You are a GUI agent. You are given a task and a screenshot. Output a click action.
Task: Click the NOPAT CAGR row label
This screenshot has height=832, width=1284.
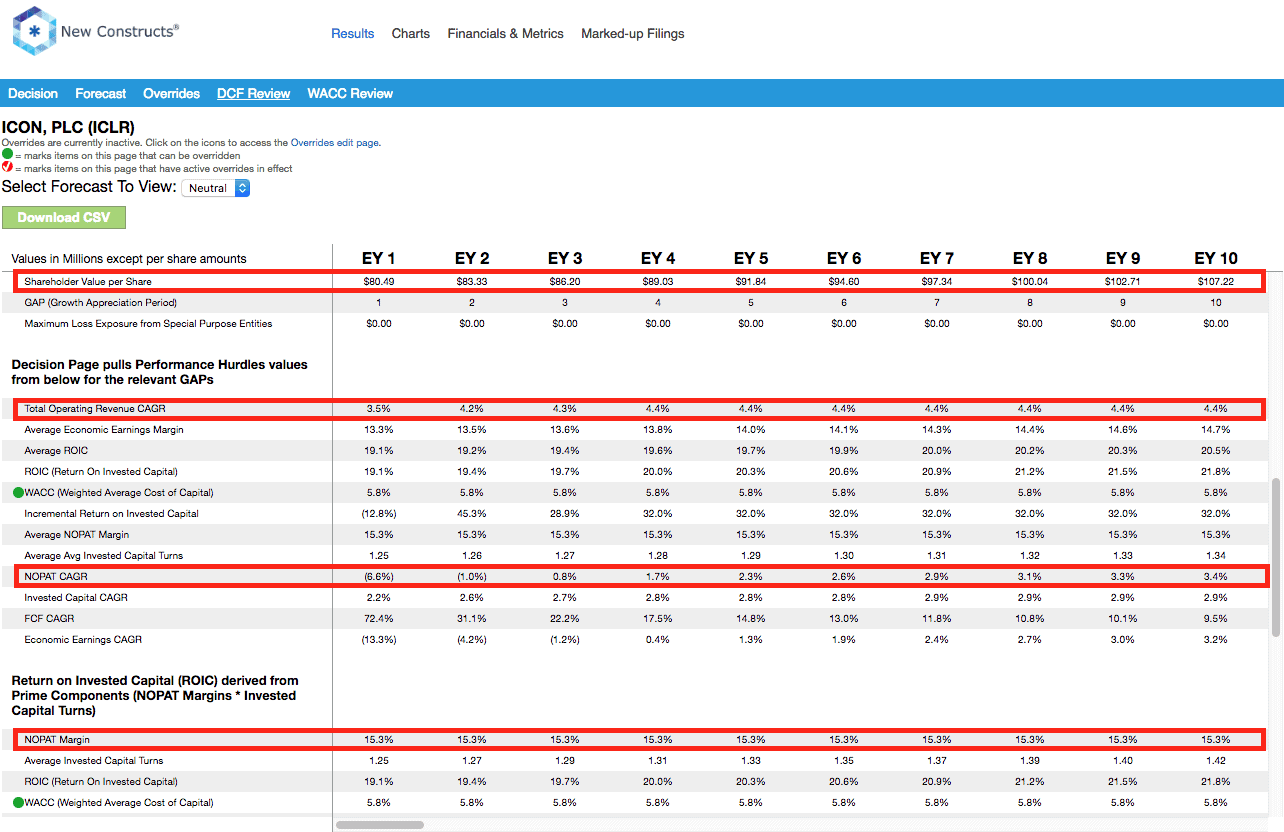coord(56,577)
